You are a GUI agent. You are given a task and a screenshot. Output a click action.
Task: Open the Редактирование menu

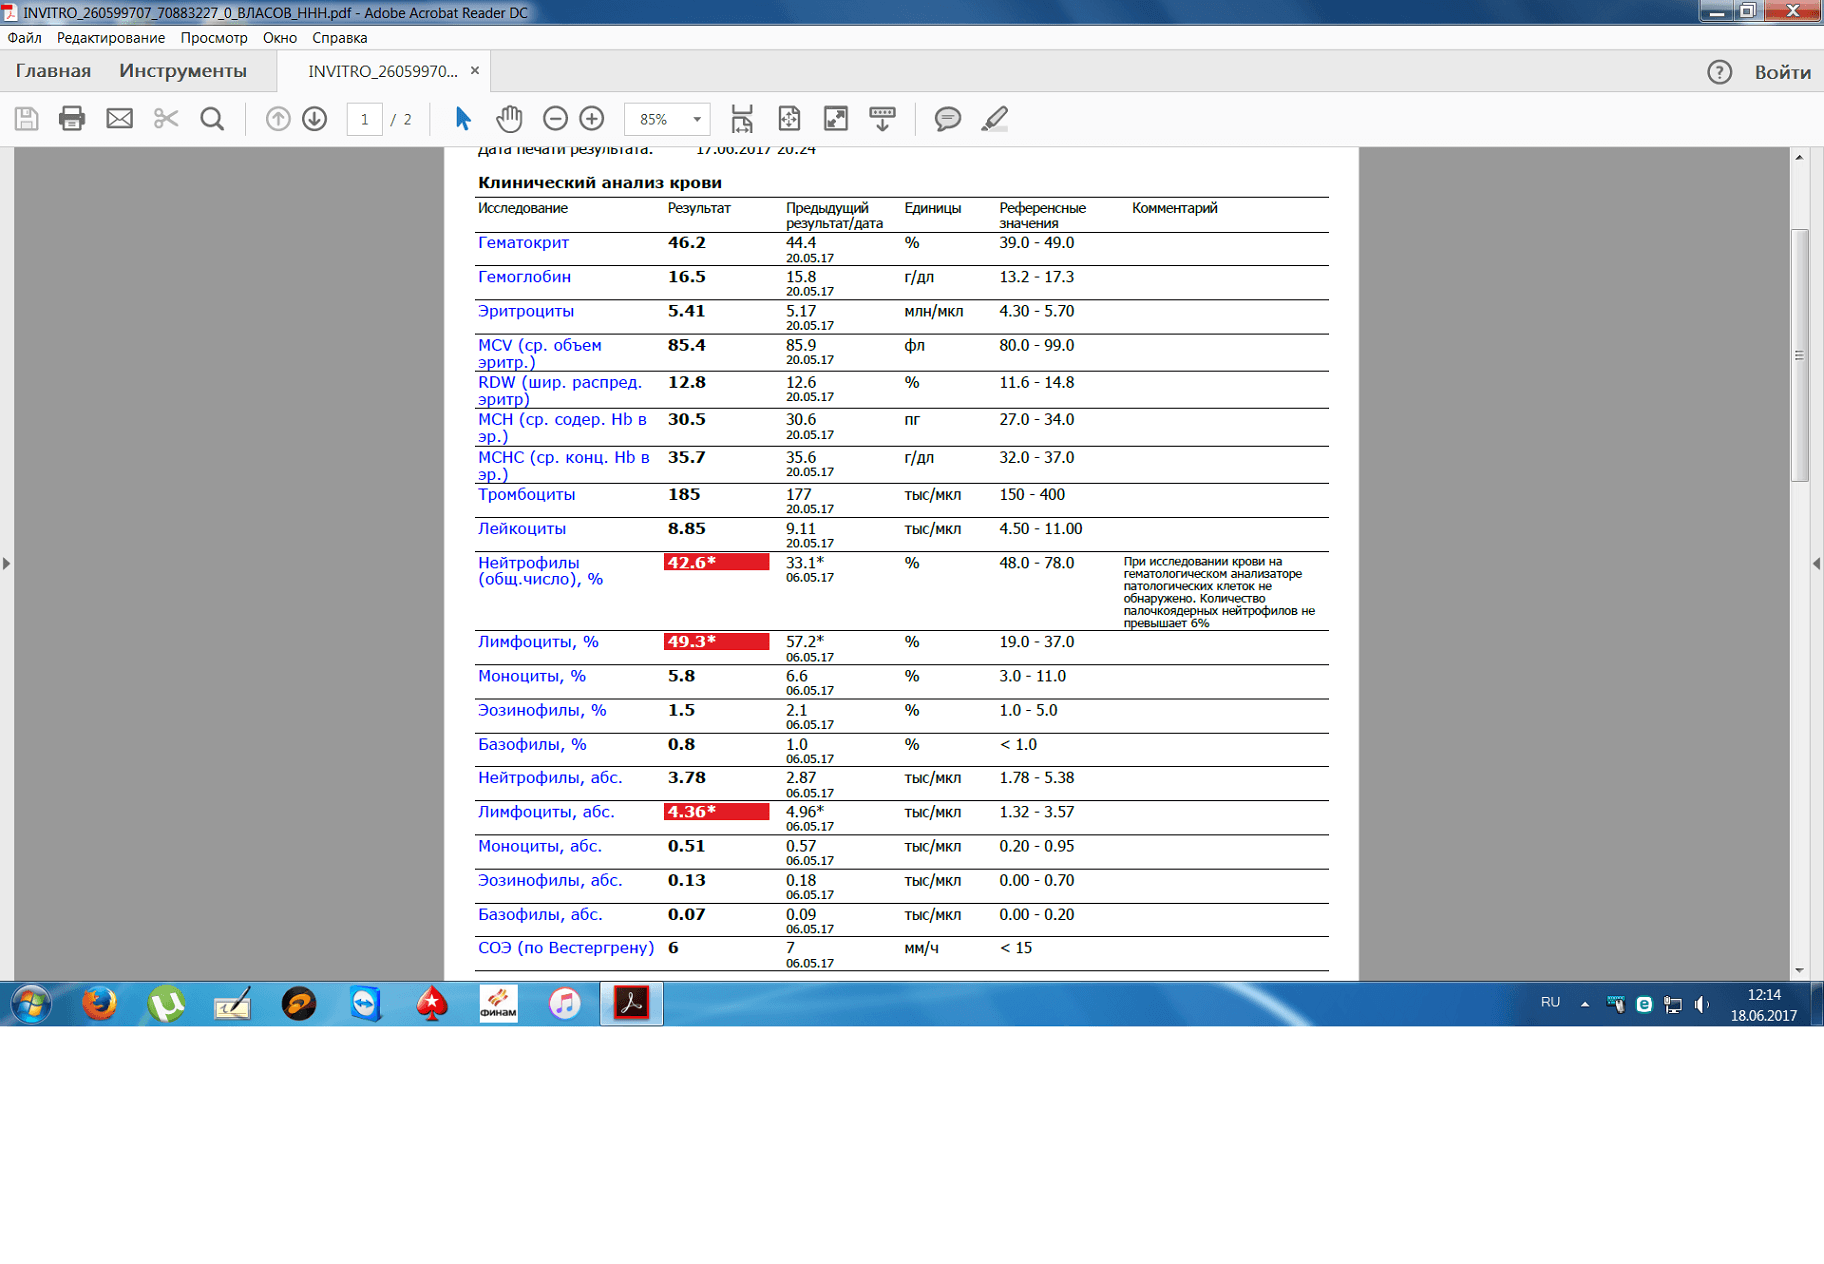[111, 38]
